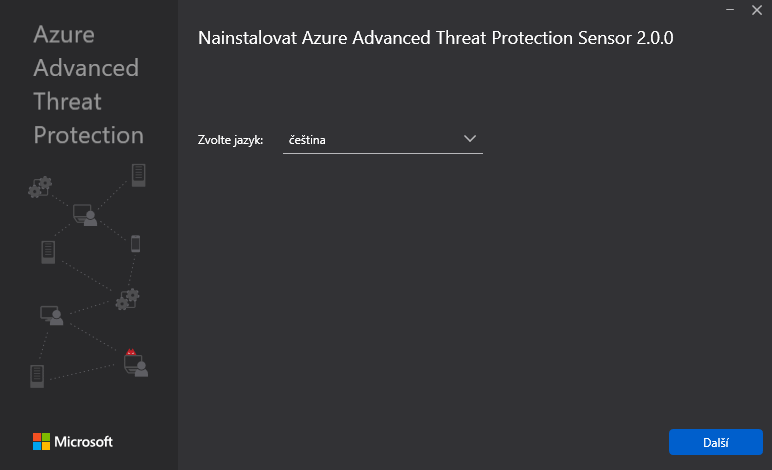Click the smartphone icon in network diagram
772x470 pixels.
(x=136, y=243)
